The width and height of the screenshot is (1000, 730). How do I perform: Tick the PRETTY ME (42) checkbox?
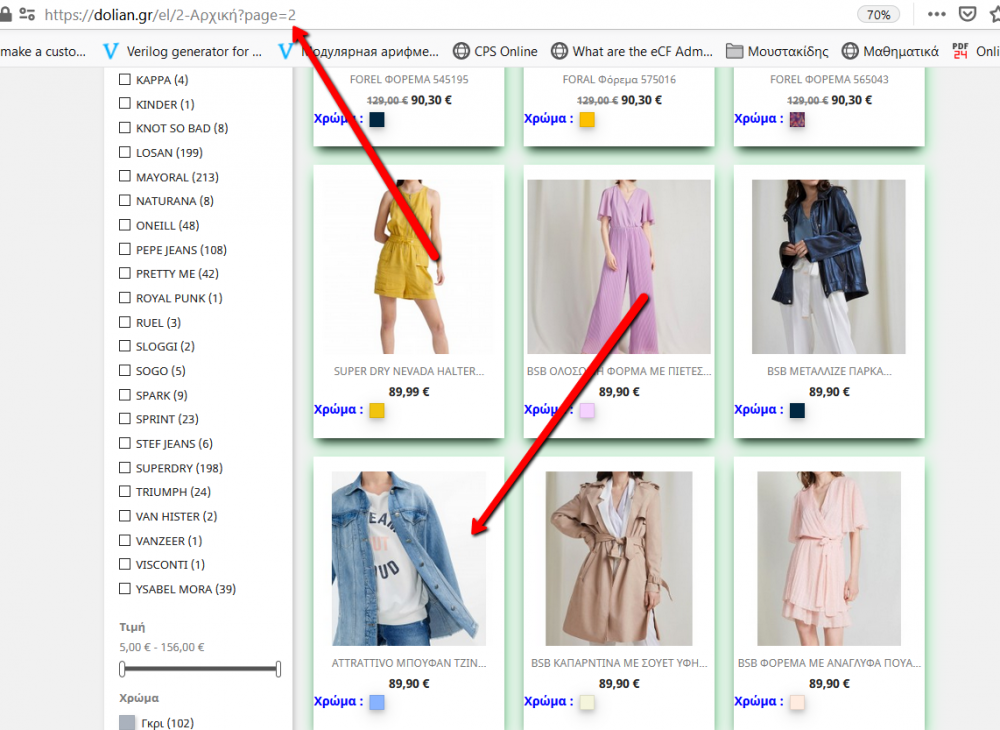pos(125,273)
